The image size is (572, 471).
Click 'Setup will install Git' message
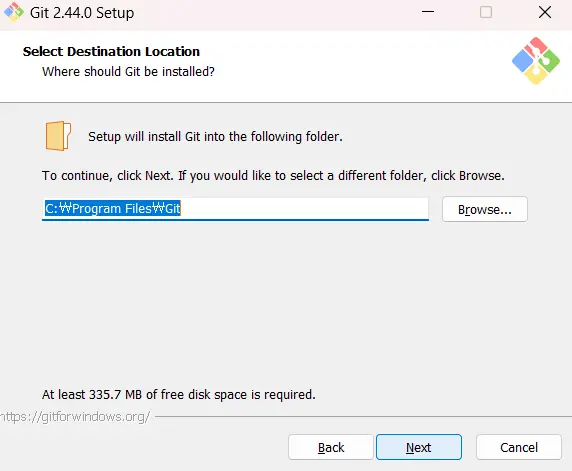point(215,136)
